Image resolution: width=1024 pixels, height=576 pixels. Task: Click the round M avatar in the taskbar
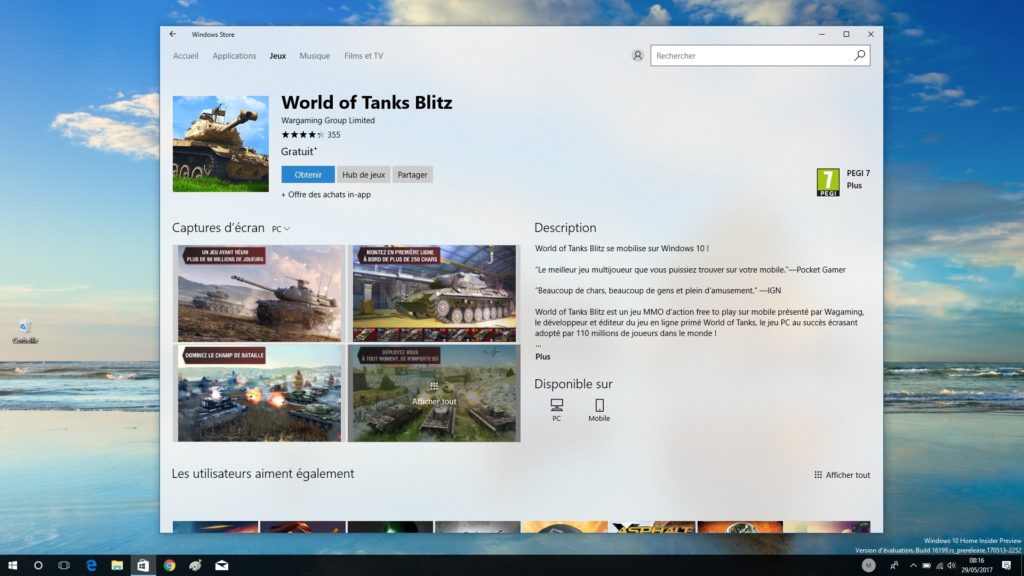click(868, 566)
